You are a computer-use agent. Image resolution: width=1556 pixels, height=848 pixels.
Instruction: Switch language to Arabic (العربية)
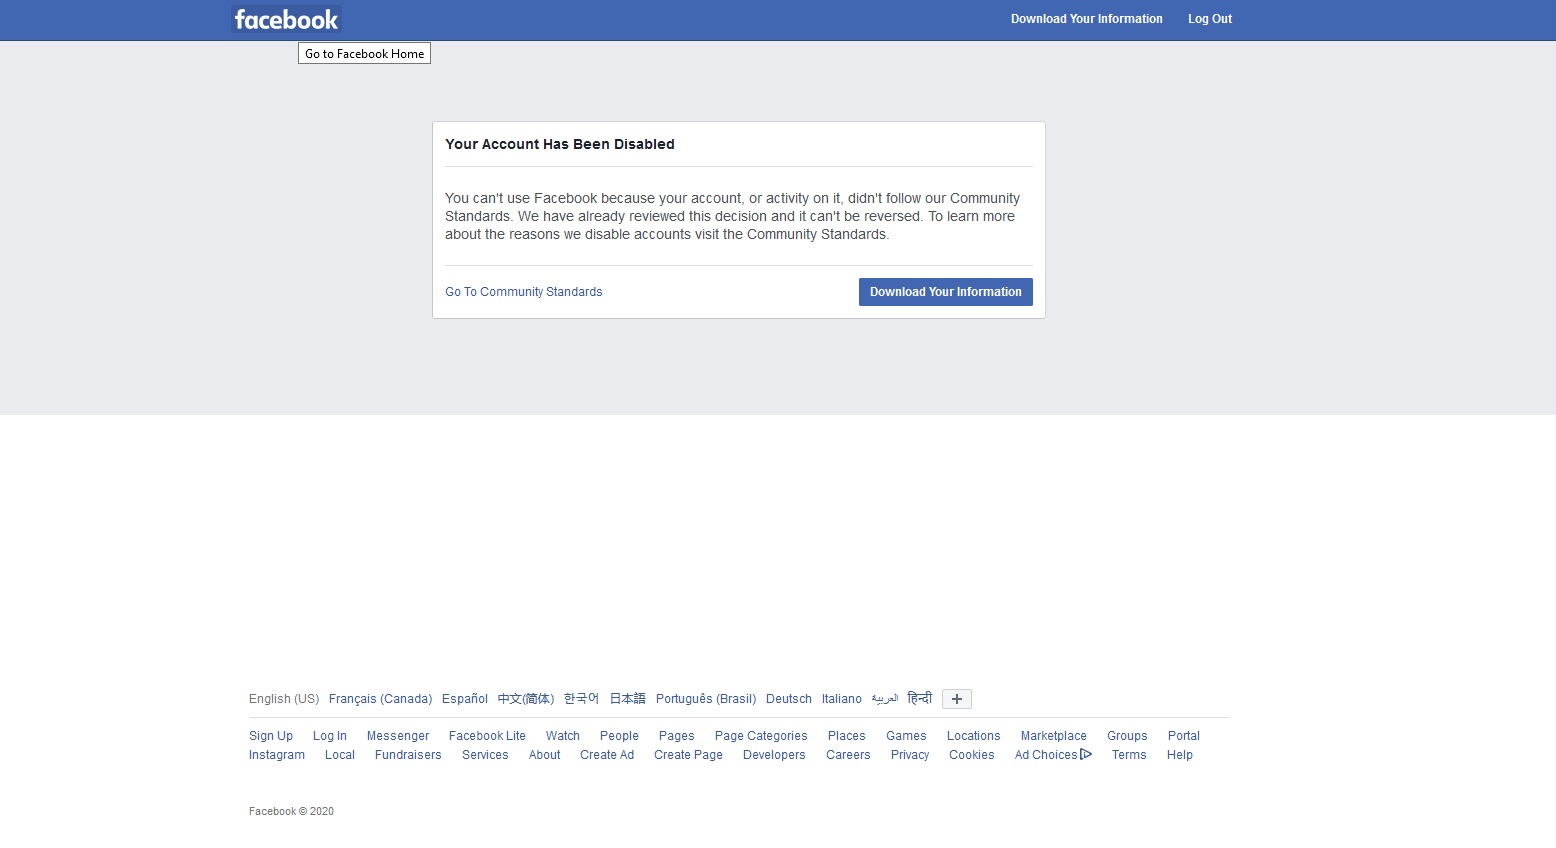[885, 699]
